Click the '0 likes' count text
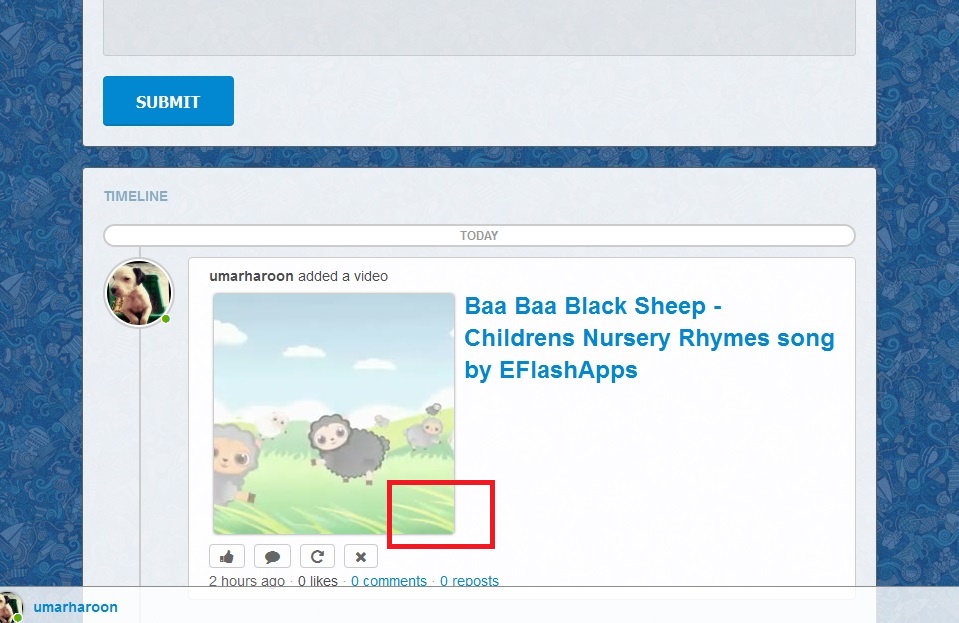 coord(317,581)
